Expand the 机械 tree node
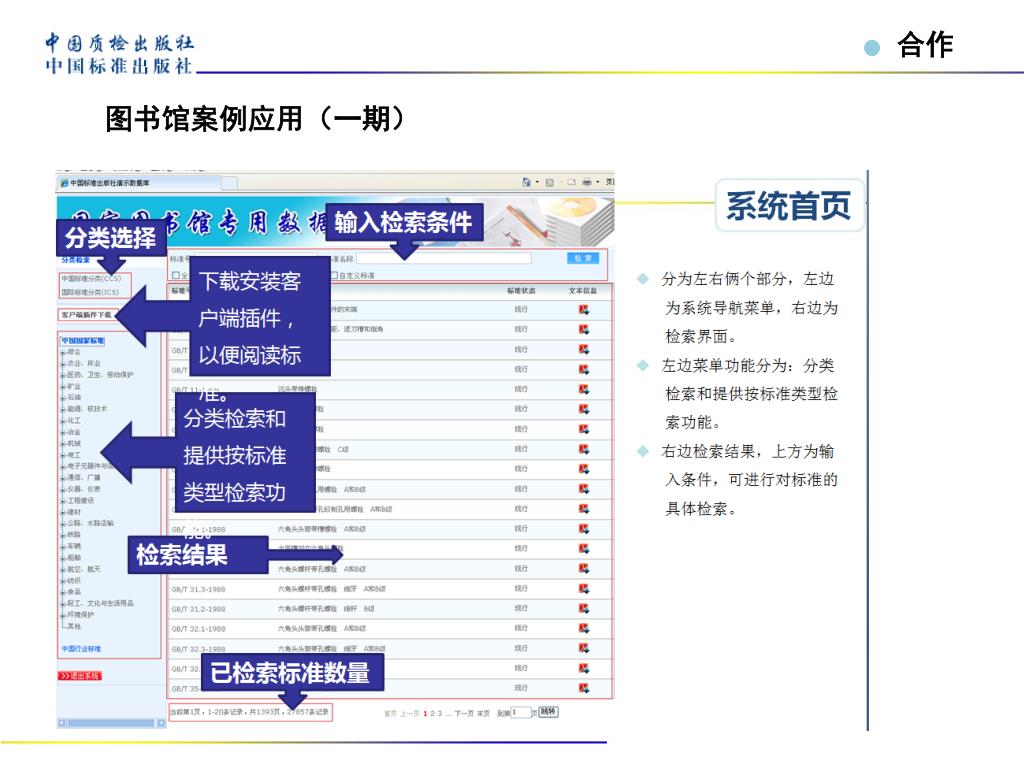This screenshot has height=768, width=1024. point(63,443)
